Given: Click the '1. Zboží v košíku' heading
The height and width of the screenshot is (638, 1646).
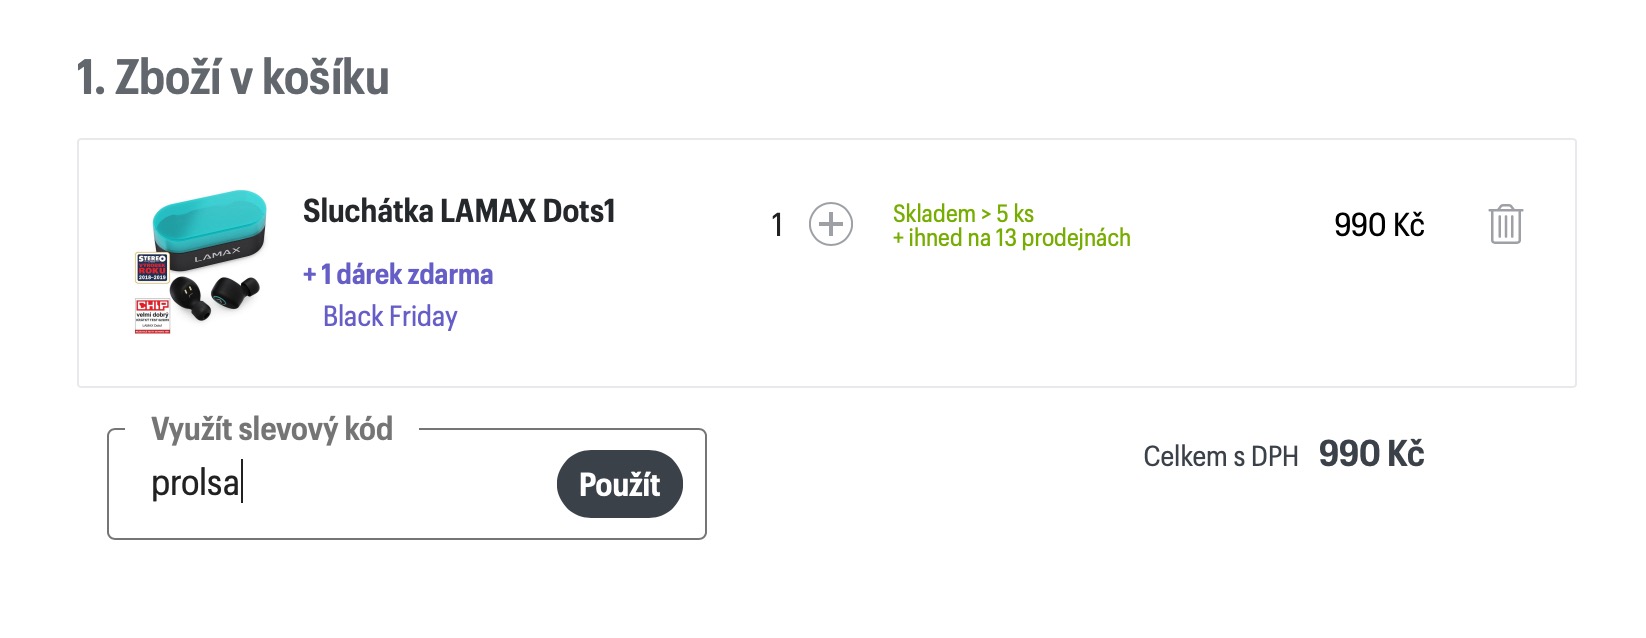Looking at the screenshot, I should [x=233, y=77].
